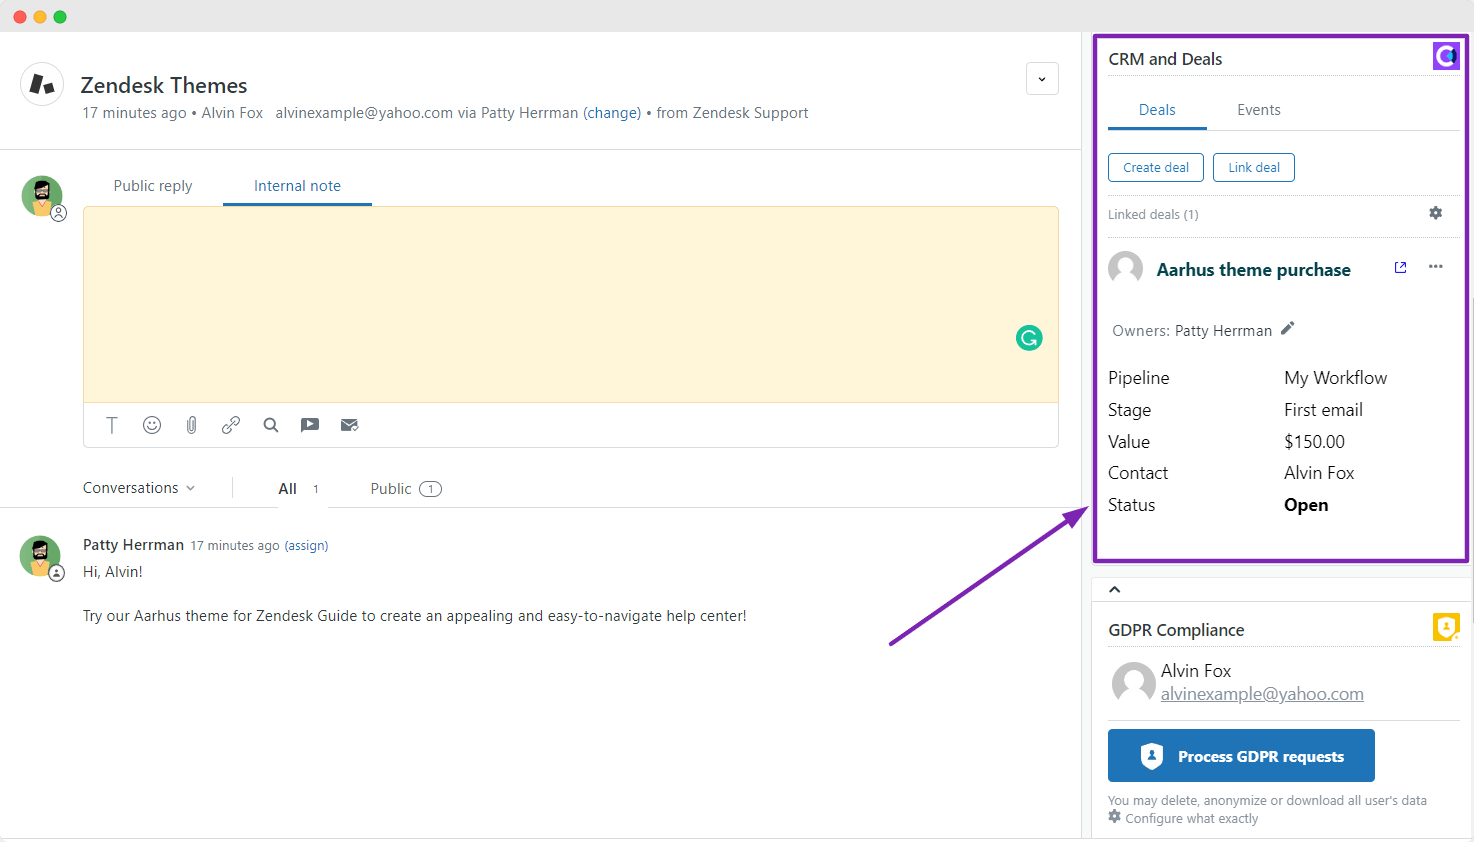Screen dimensions: 1474x842
Task: Click Patty Herrman's avatar in the conversation
Action: tap(40, 555)
